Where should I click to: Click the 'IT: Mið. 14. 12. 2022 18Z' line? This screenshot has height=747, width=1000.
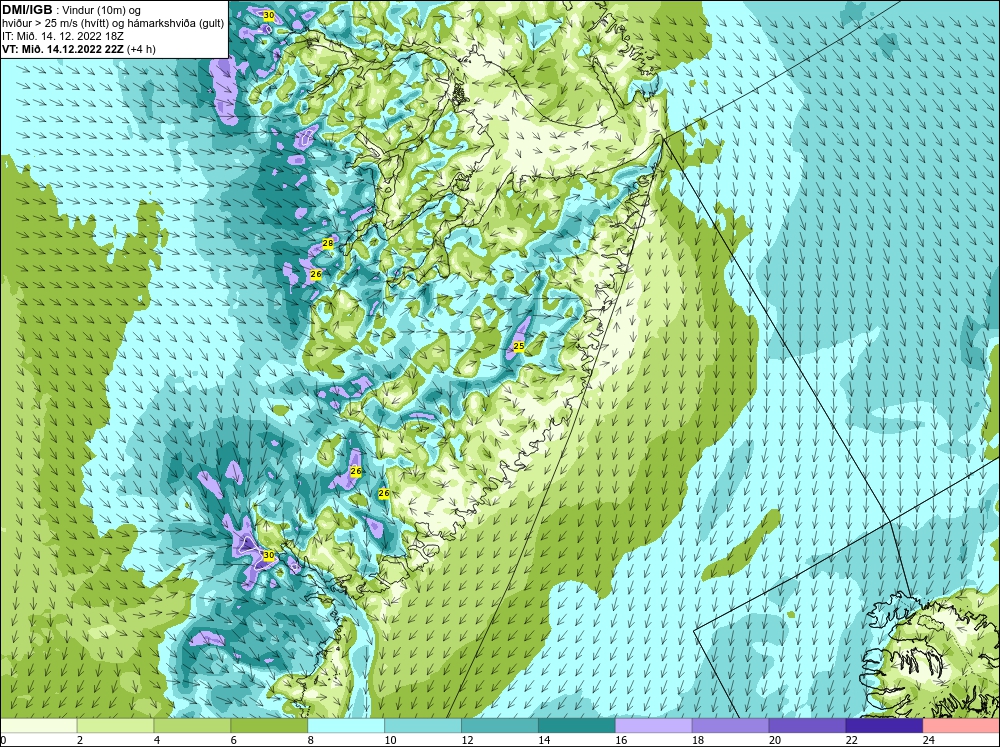[63, 36]
